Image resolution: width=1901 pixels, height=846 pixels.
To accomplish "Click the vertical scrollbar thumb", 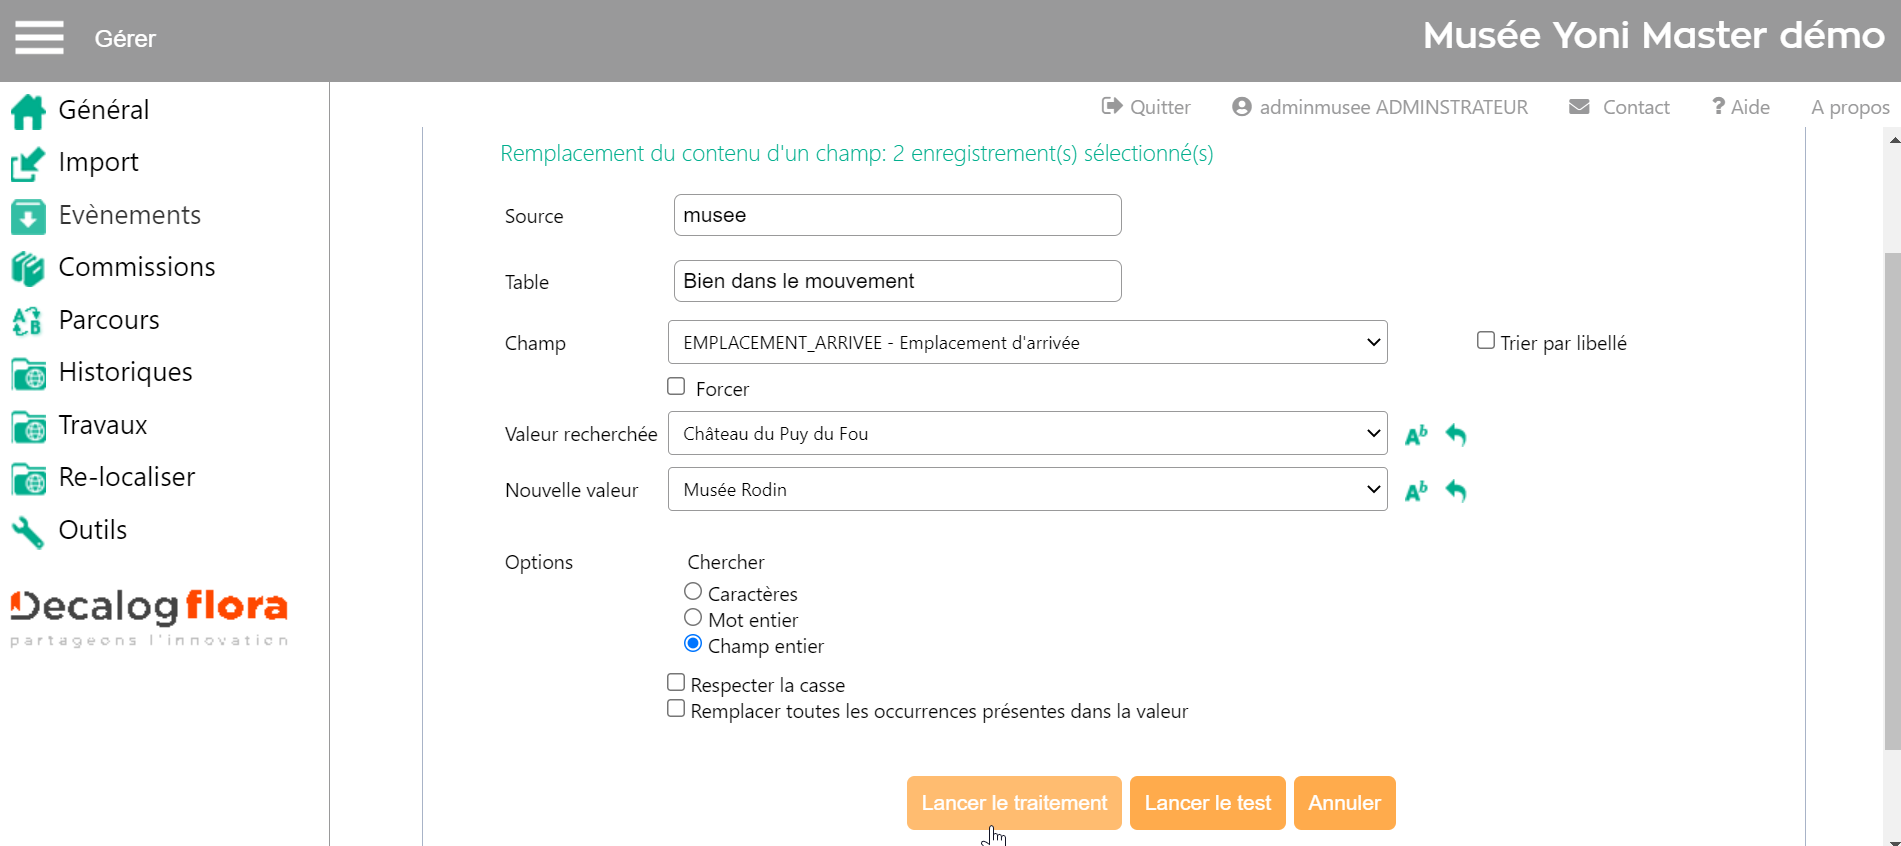I will [1892, 501].
